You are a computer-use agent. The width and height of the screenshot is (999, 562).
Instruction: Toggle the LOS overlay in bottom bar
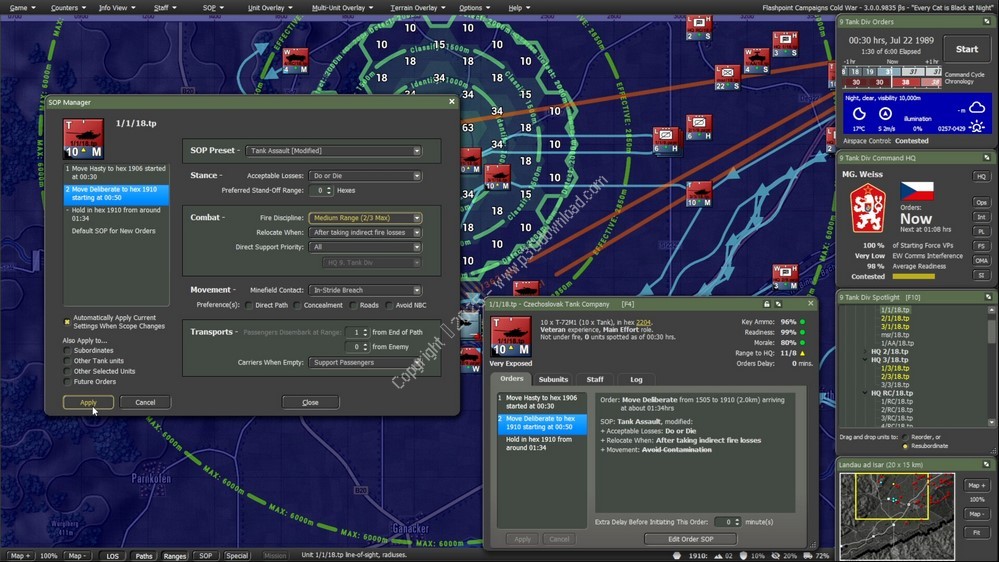(113, 555)
